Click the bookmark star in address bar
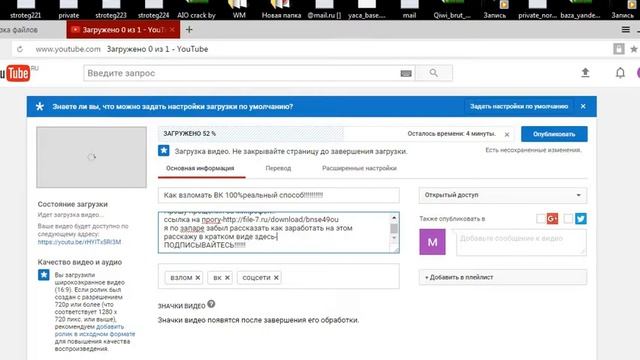 point(634,49)
